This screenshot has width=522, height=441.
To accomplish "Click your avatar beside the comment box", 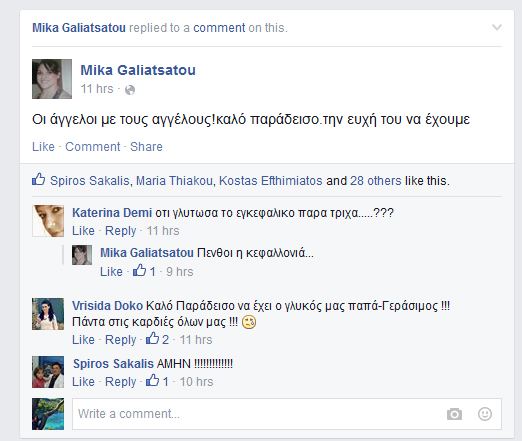I will (48, 414).
